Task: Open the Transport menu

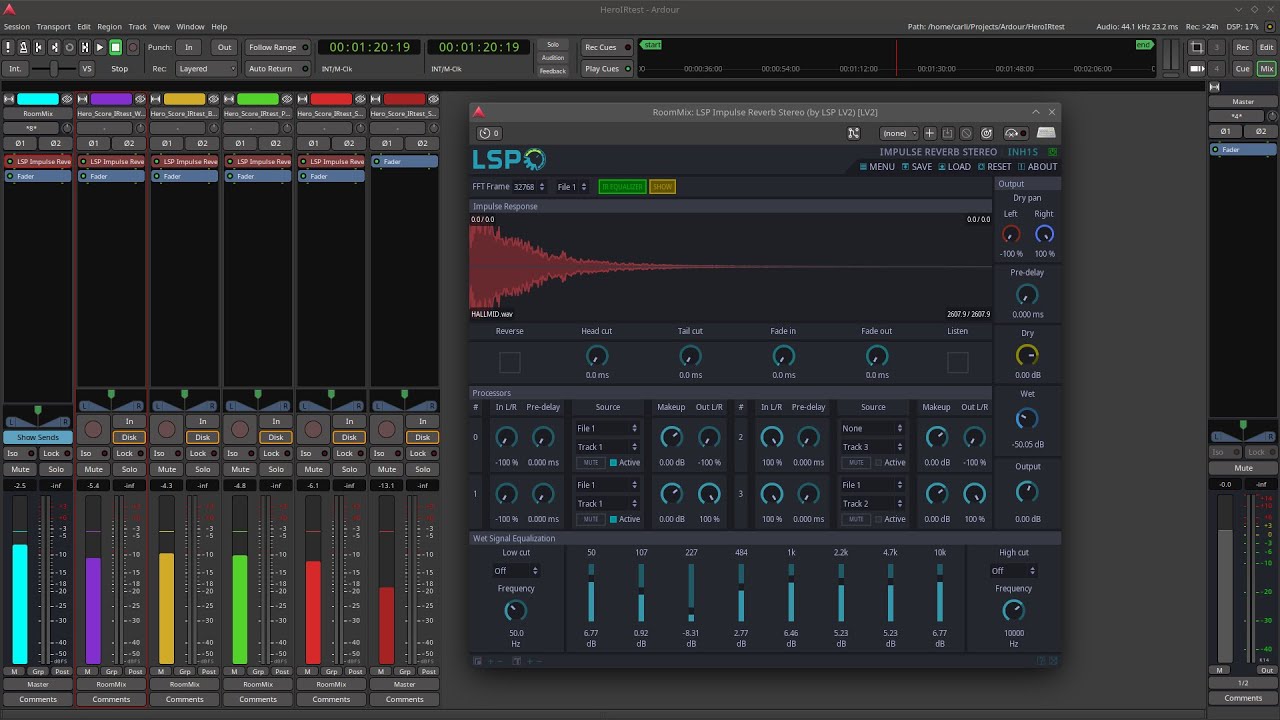Action: 54,27
